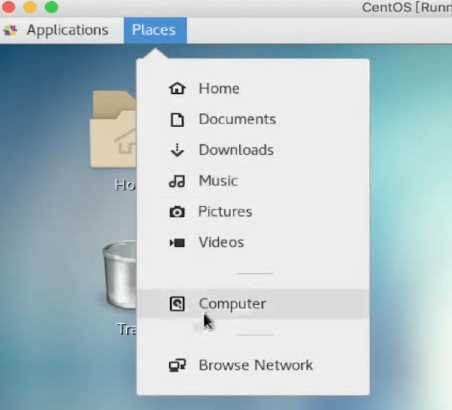Click the Applications menu foot logo icon
Screen dimensions: 452x410
pos(10,30)
